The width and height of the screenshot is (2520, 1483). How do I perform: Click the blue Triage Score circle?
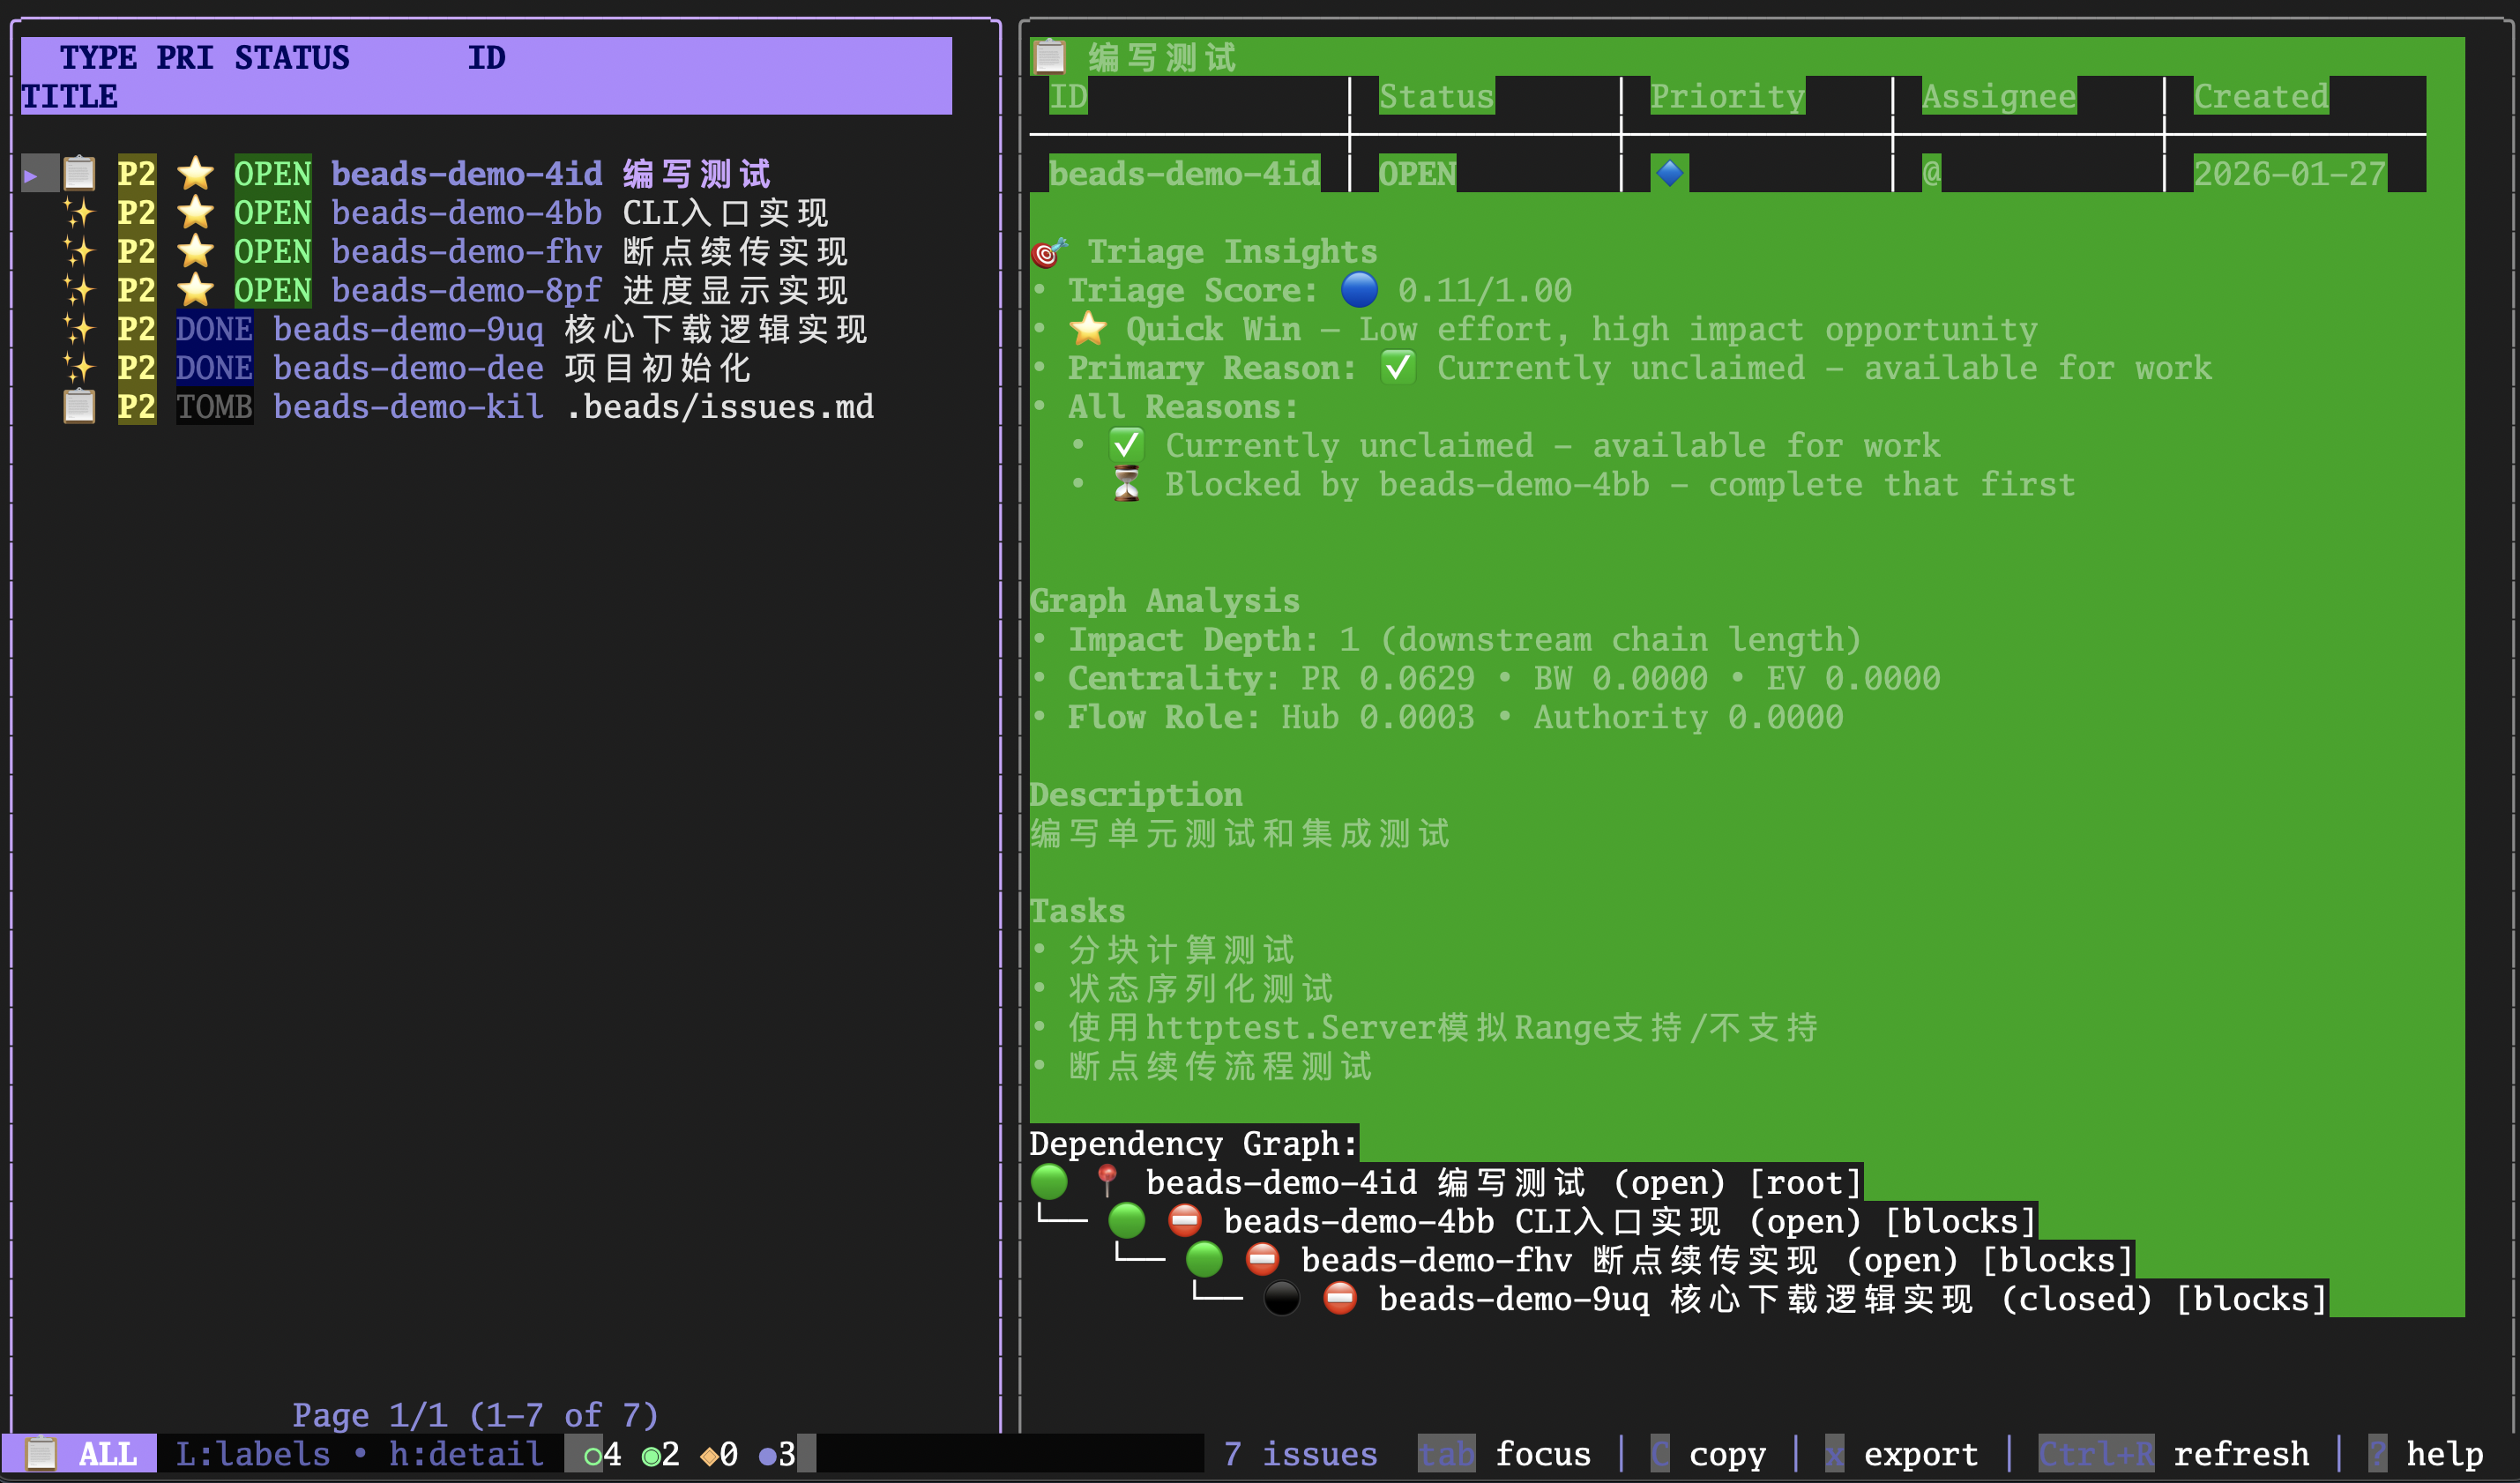1359,290
